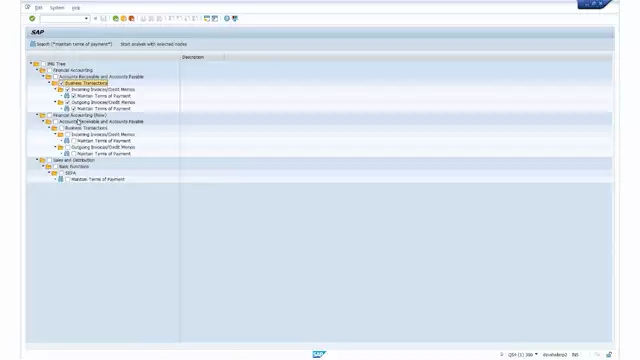Image resolution: width=640 pixels, height=360 pixels.
Task: Select the Sales and Distribution tree label
Action: click(x=74, y=160)
